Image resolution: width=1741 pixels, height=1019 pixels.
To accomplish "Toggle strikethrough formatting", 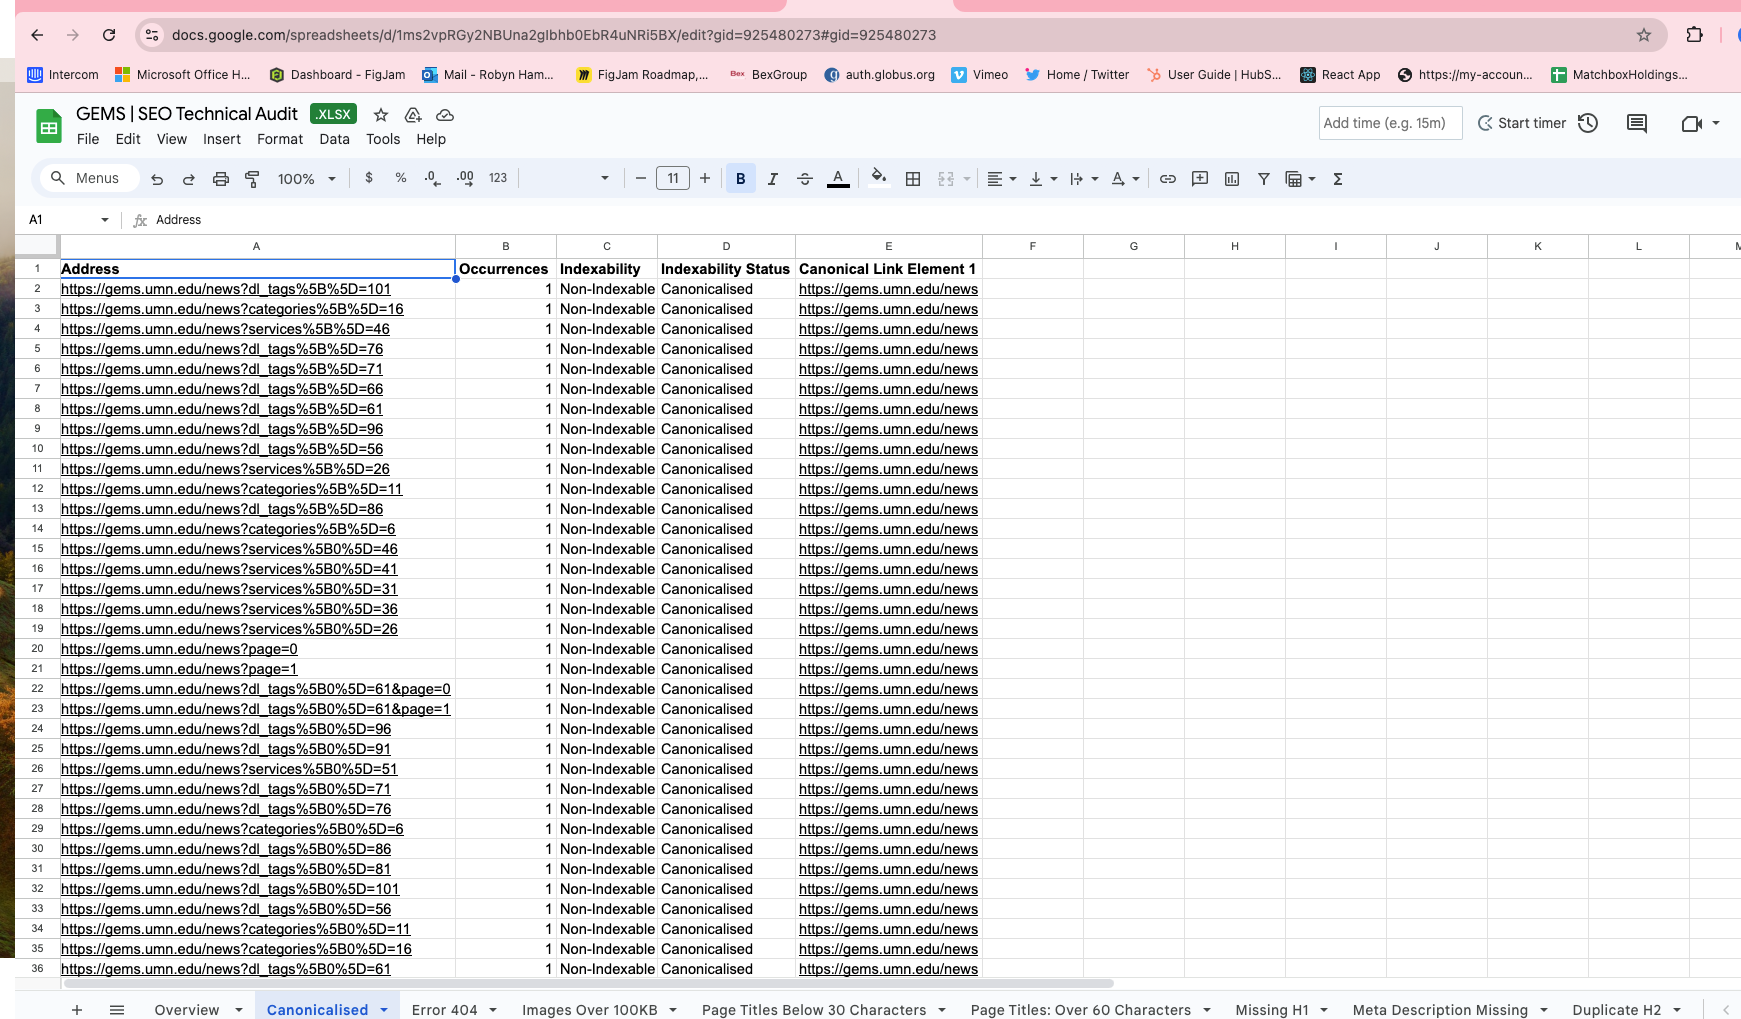I will coord(804,179).
